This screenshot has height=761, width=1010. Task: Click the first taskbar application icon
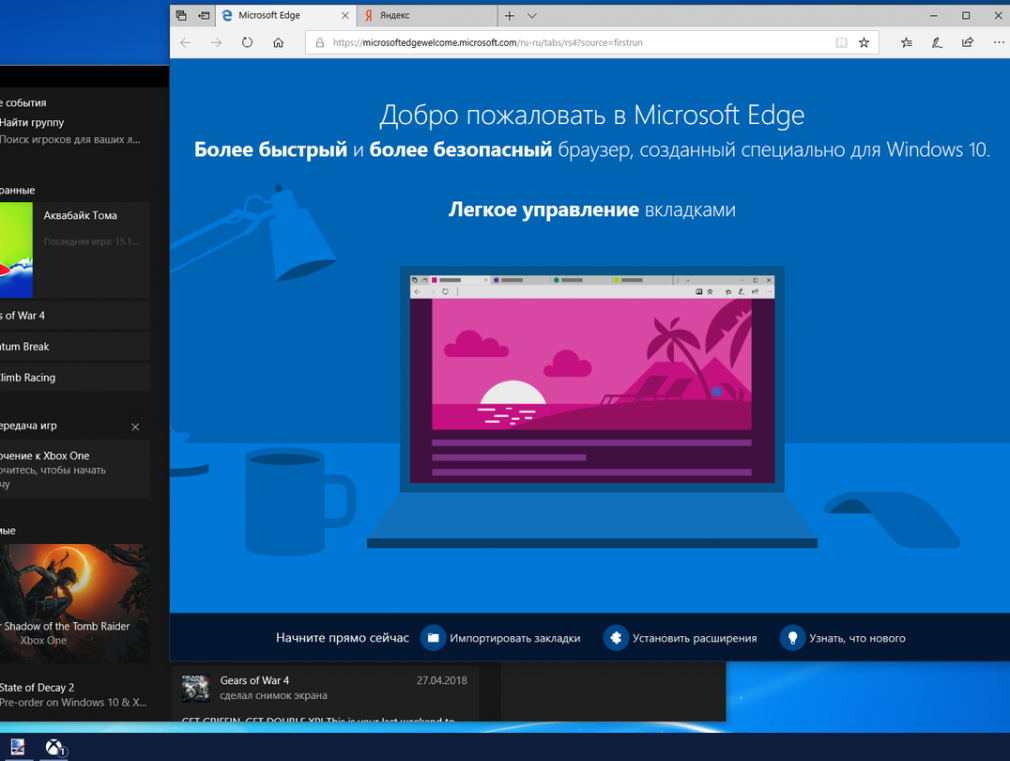[17, 747]
